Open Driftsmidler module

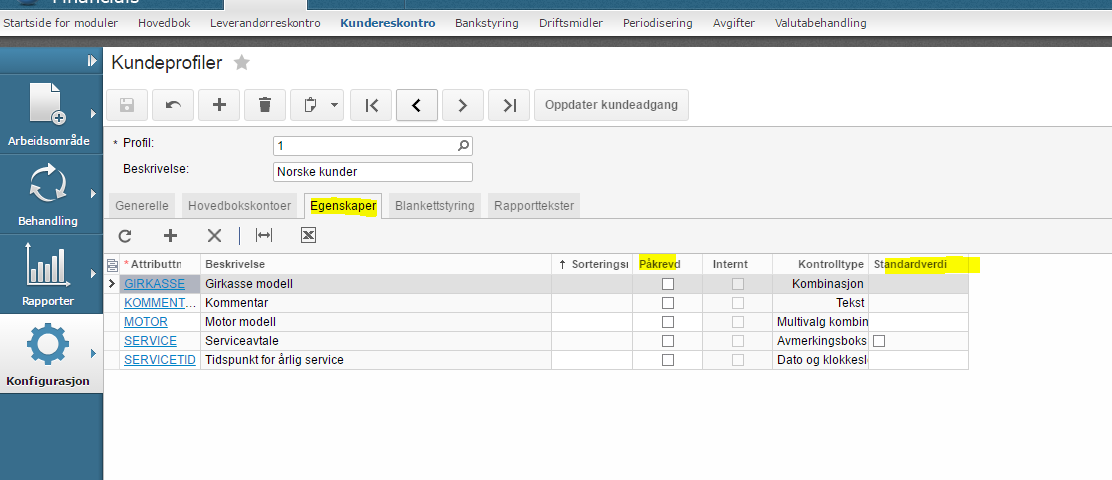point(571,23)
